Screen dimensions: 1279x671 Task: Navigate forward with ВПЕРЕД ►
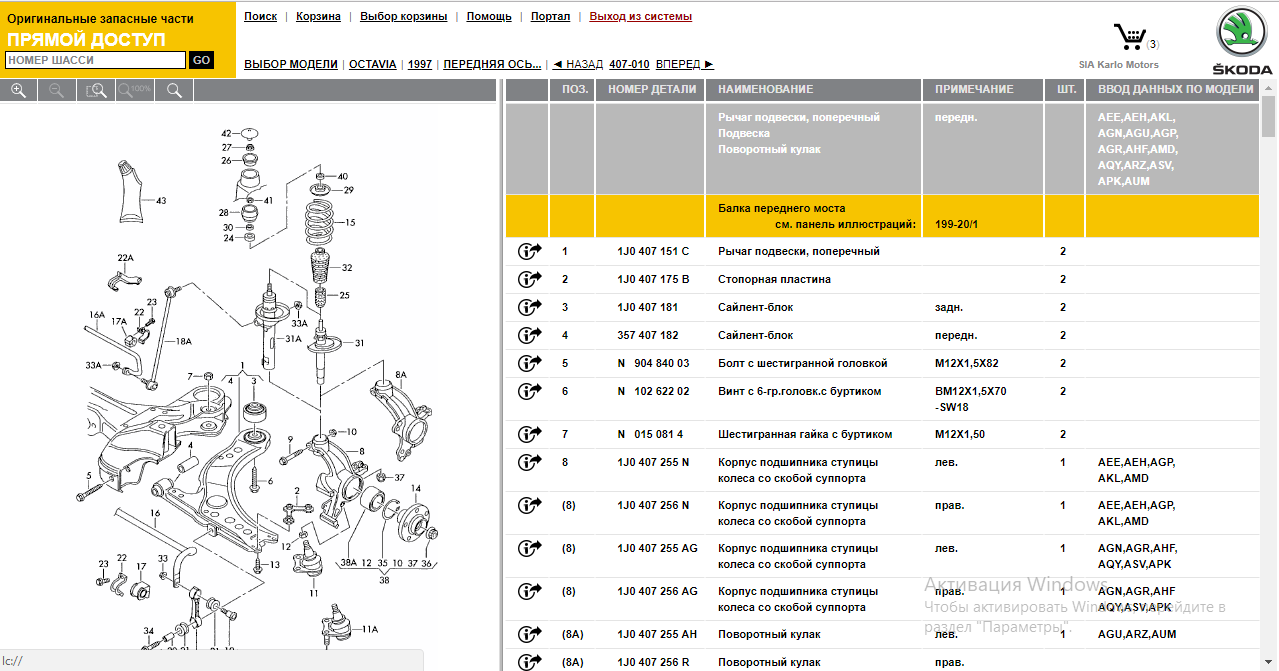(x=685, y=64)
